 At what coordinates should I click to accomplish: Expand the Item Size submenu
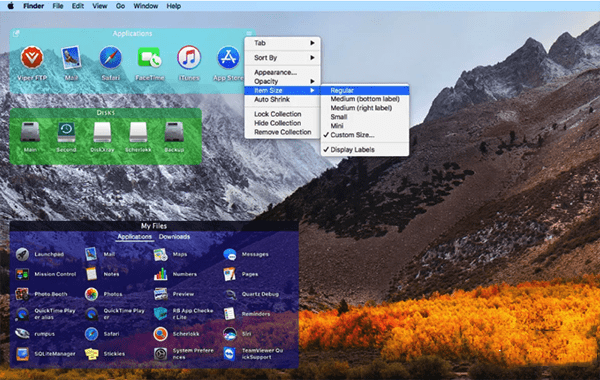coord(282,90)
